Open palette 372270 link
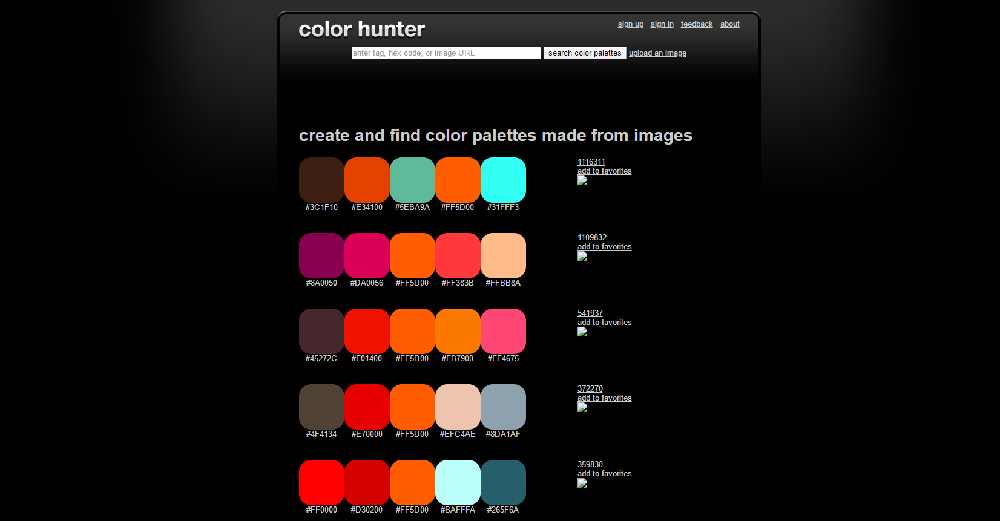Screen dimensions: 1000x521 (590, 388)
